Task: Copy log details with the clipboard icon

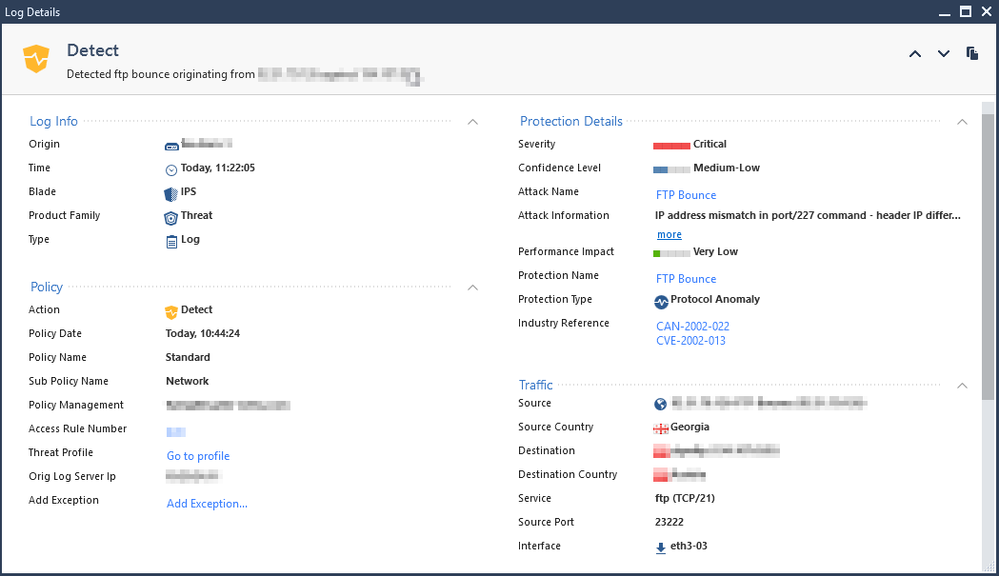Action: pyautogui.click(x=972, y=54)
